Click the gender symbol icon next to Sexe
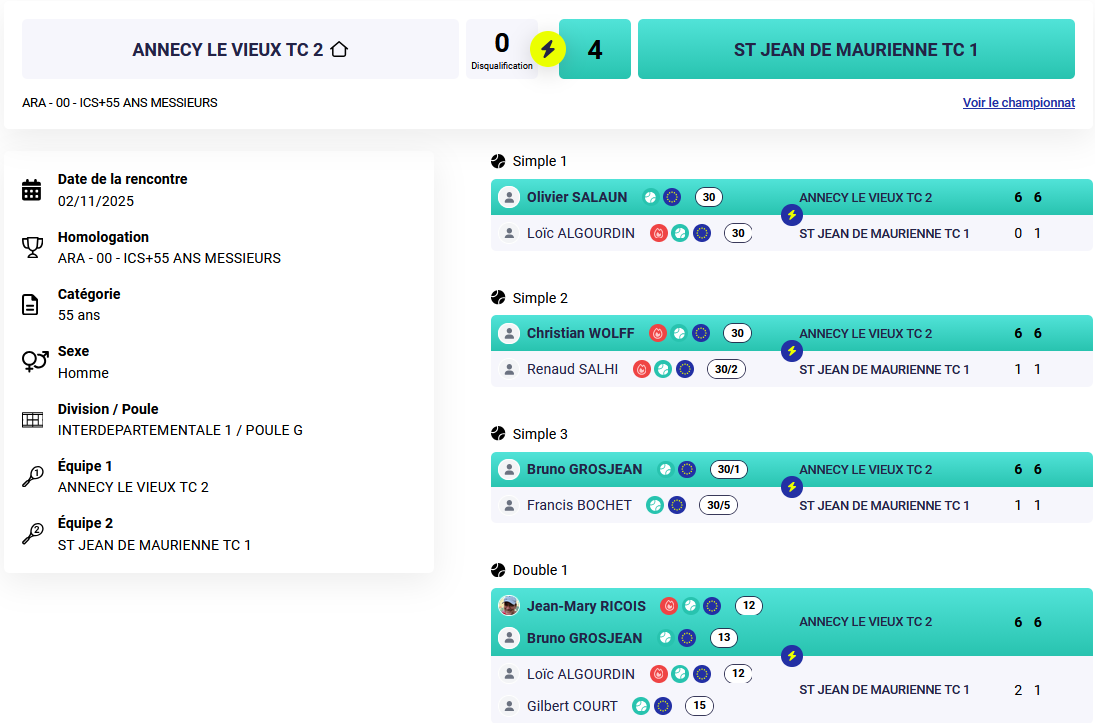The height and width of the screenshot is (723, 1095). [x=34, y=361]
